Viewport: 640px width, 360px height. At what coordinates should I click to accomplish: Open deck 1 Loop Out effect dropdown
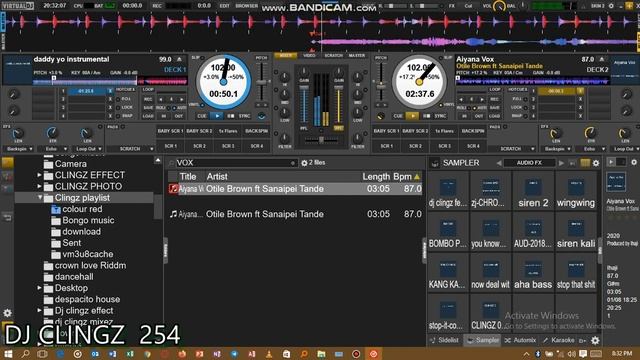click(x=87, y=149)
